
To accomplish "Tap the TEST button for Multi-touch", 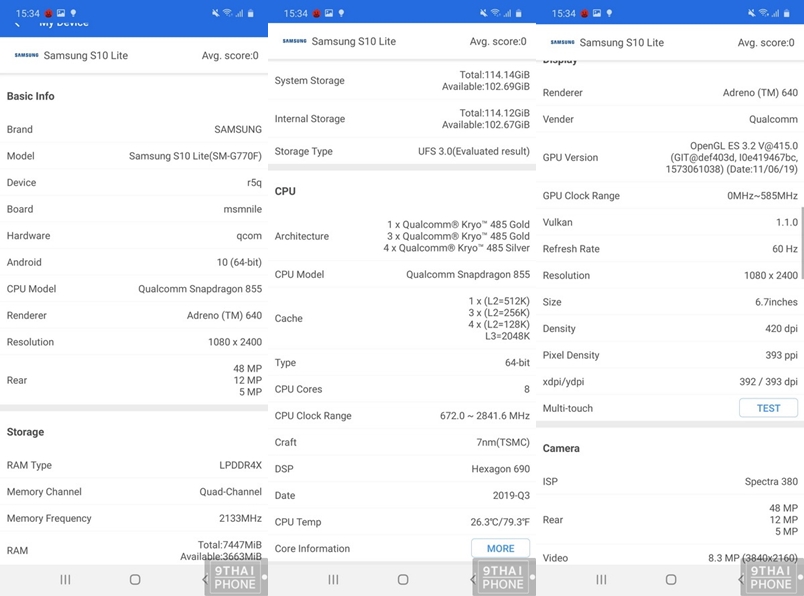I will tap(768, 408).
